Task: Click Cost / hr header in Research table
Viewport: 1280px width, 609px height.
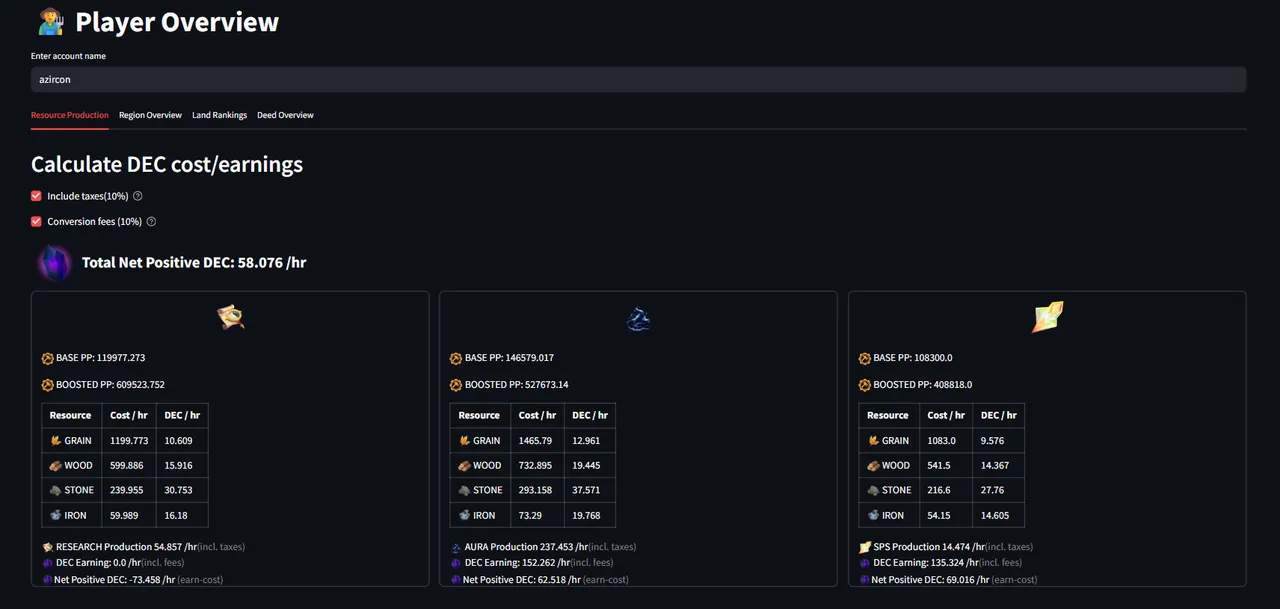Action: (x=129, y=415)
